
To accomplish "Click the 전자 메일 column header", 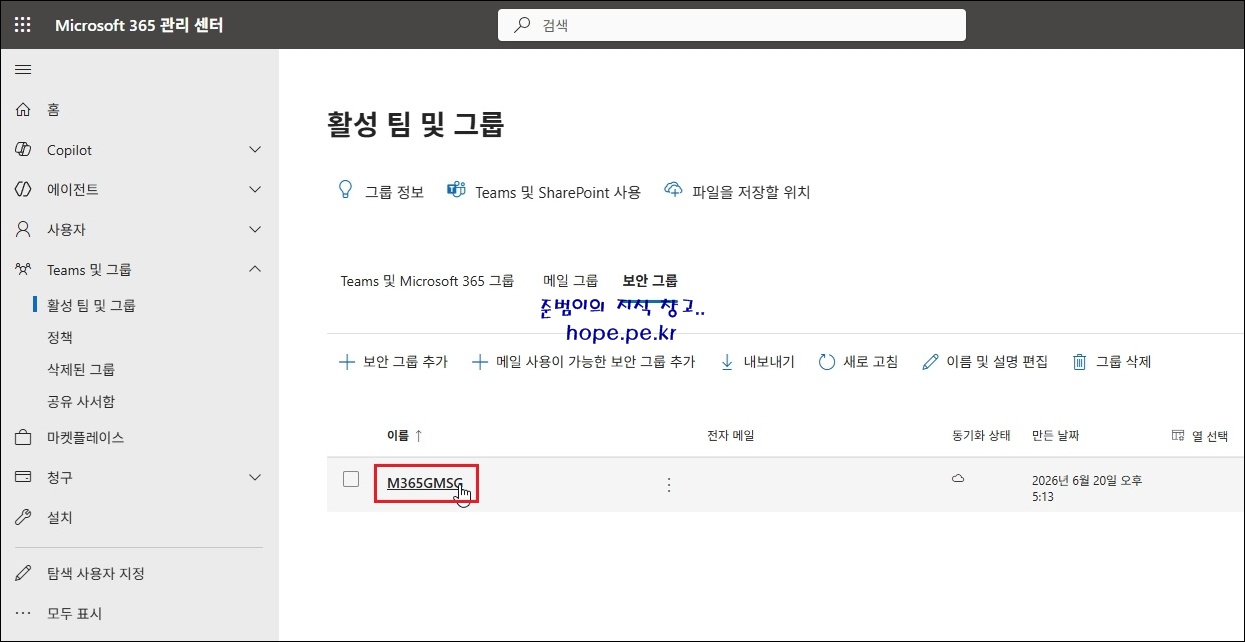I will click(730, 435).
